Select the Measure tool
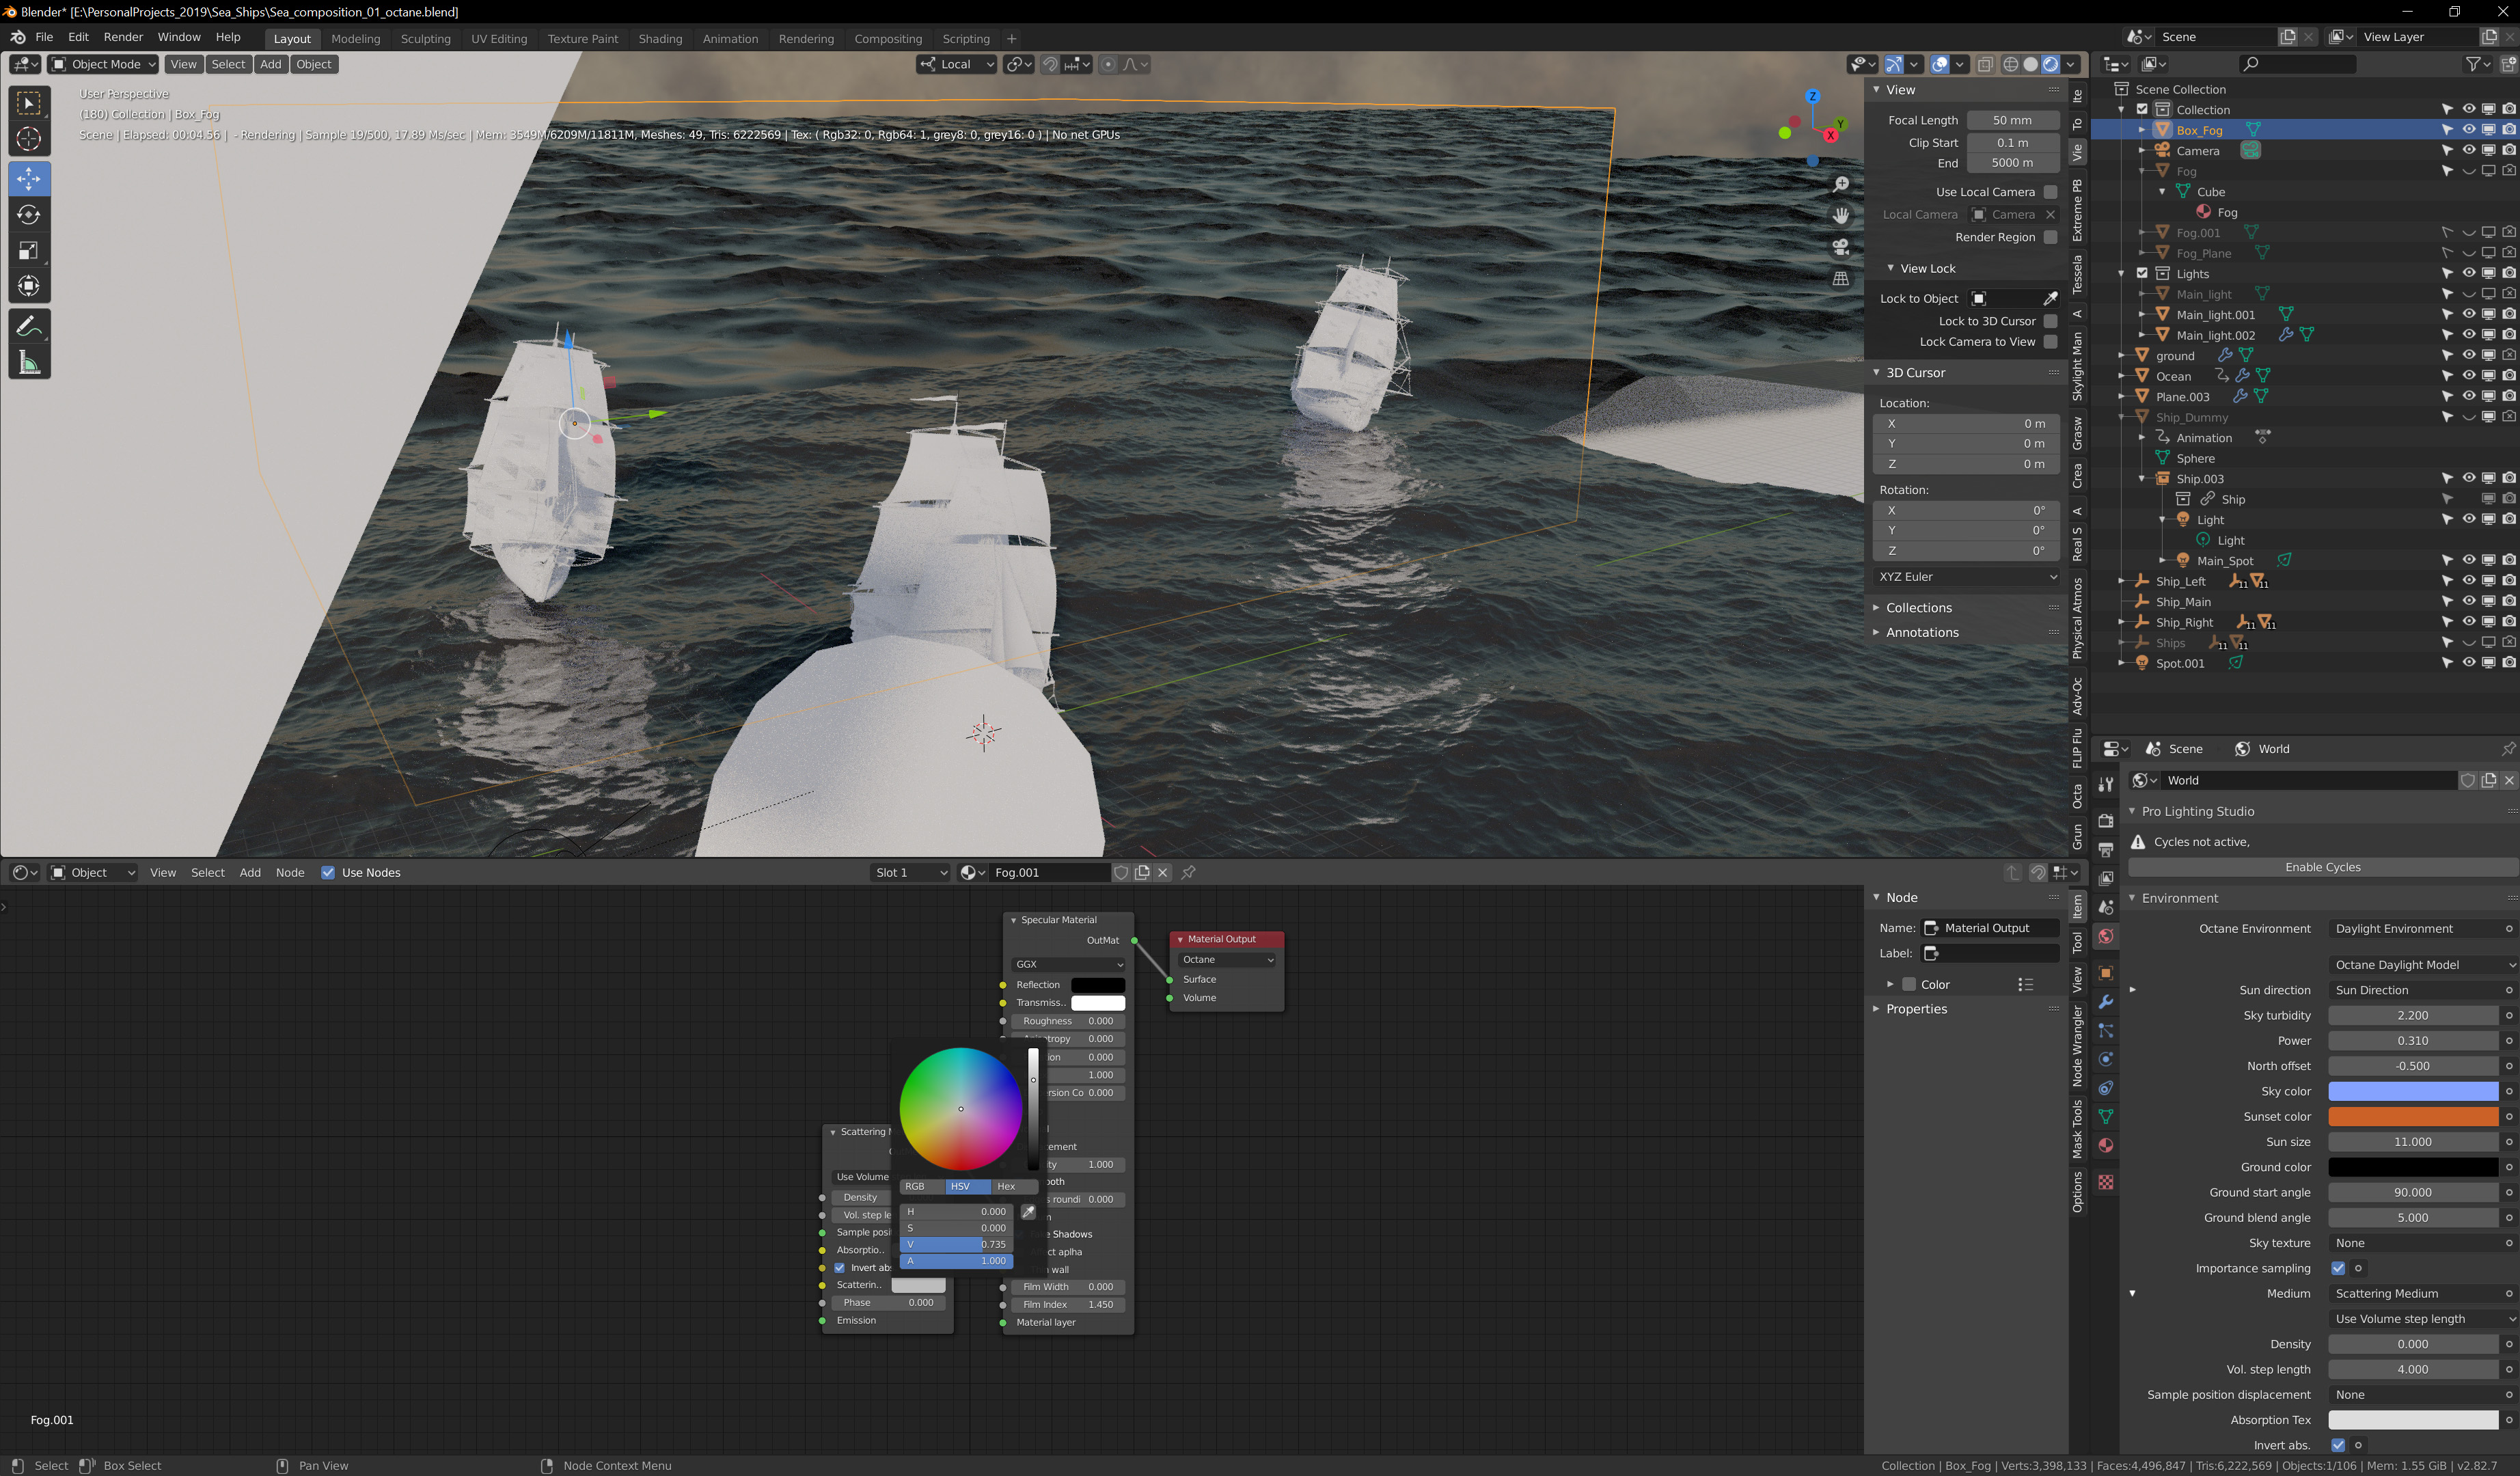The image size is (2520, 1476). click(29, 363)
